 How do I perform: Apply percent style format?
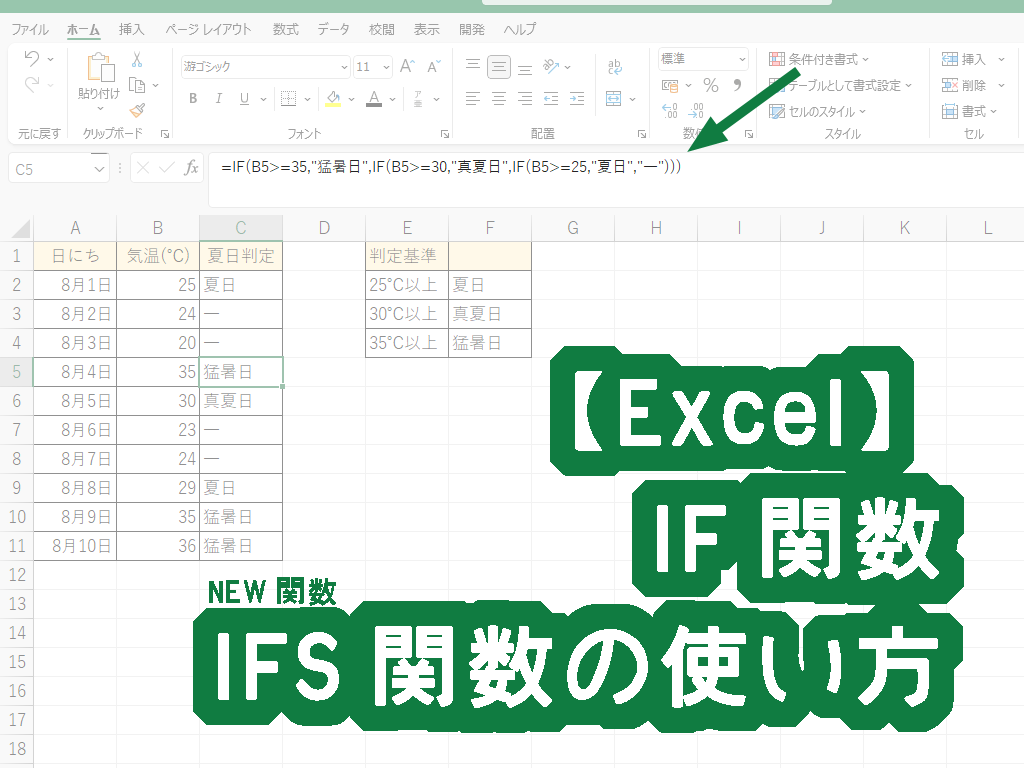[711, 86]
